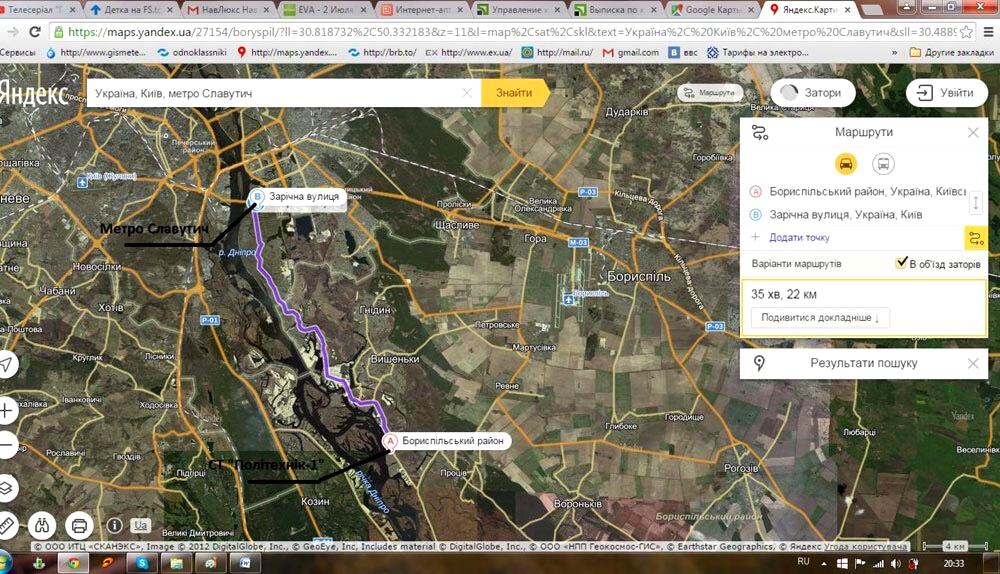The height and width of the screenshot is (574, 1000).
Task: Reload the page with the refresh button
Action: (35, 31)
